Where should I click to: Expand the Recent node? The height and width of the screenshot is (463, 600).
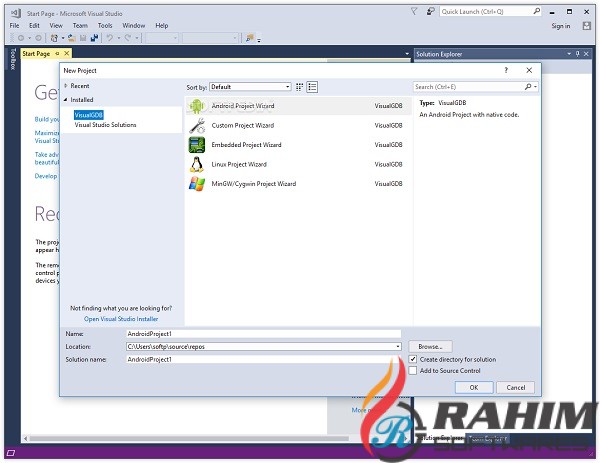tap(66, 86)
